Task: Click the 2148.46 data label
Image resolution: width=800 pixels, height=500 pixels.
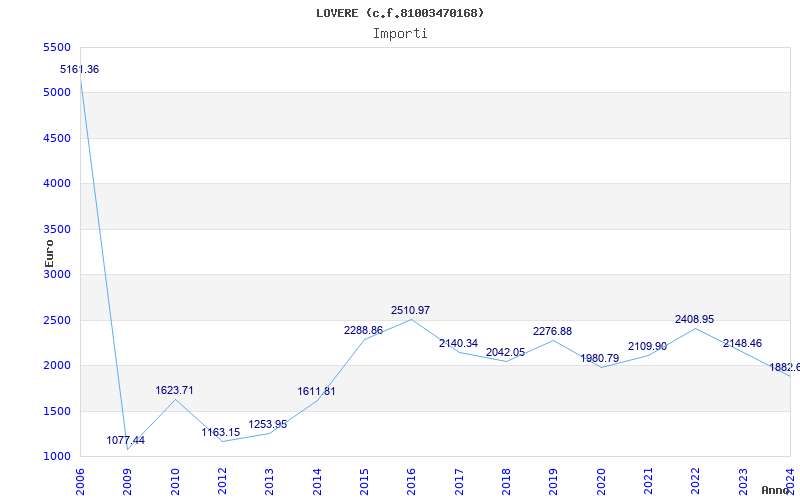Action: coord(742,343)
